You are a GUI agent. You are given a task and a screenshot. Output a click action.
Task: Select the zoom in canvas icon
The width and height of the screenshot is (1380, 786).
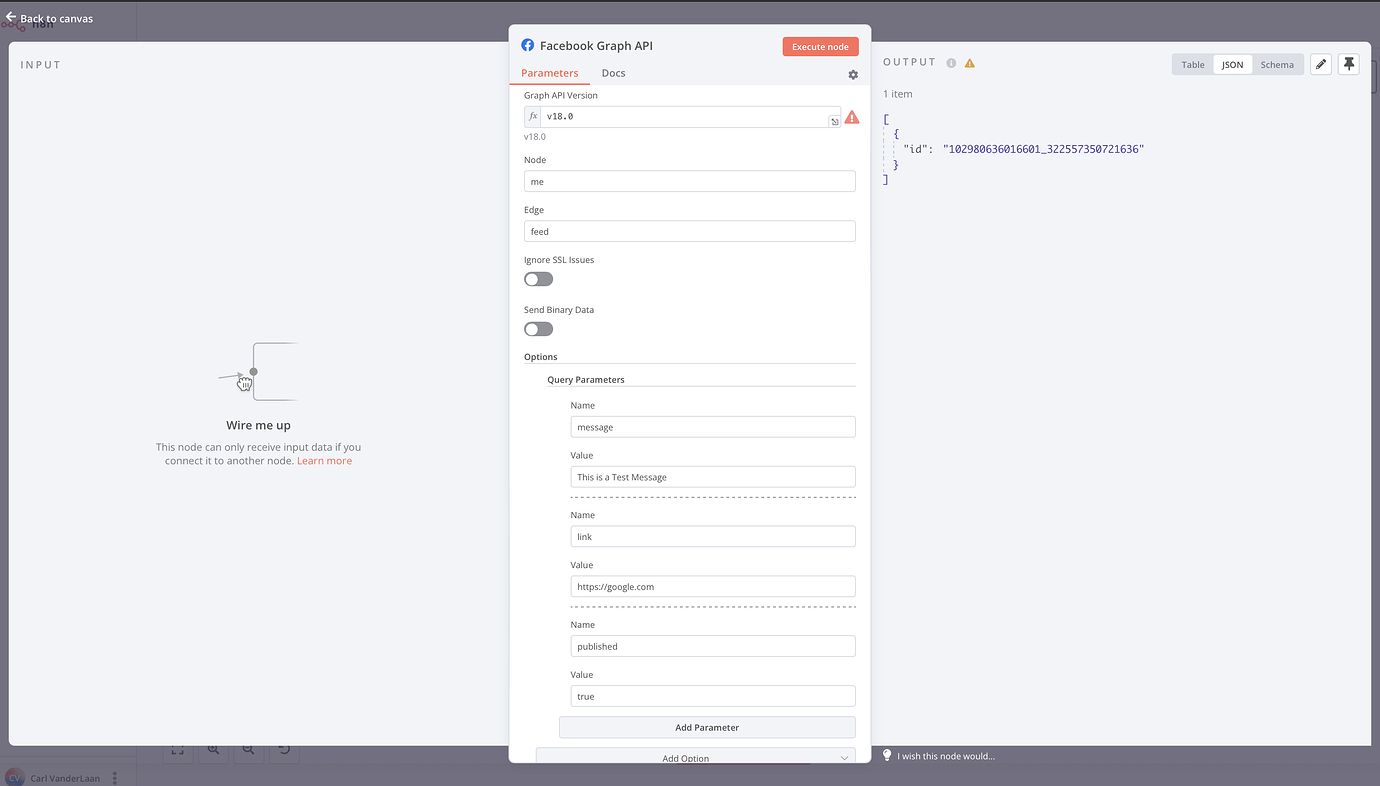(x=213, y=750)
